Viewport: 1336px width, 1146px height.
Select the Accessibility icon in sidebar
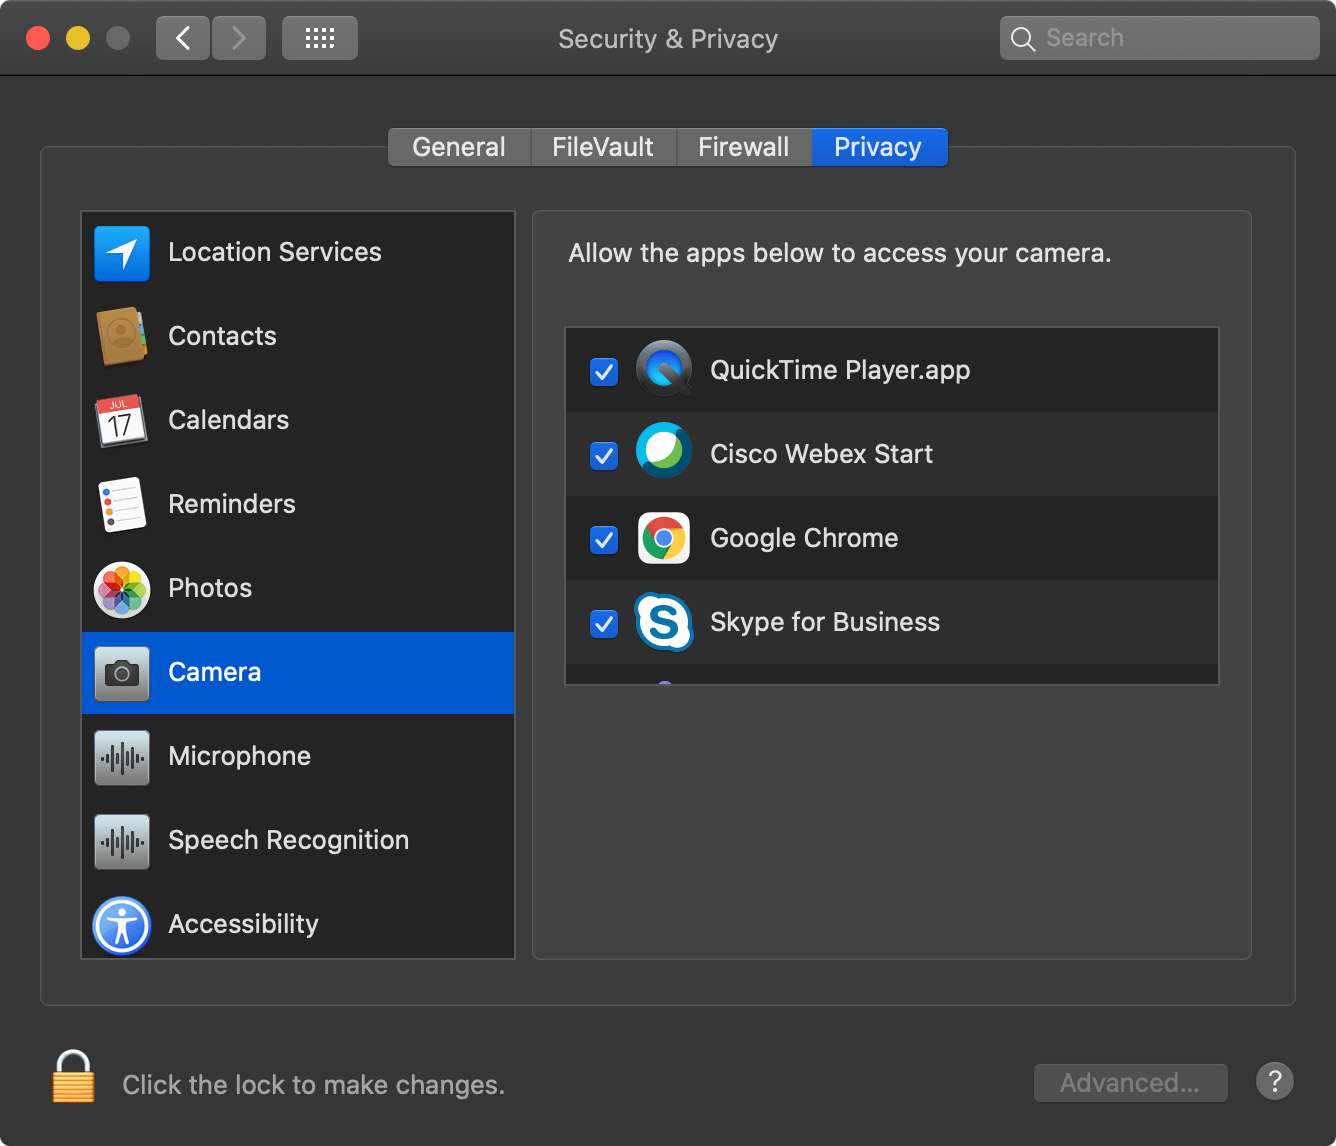coord(122,925)
